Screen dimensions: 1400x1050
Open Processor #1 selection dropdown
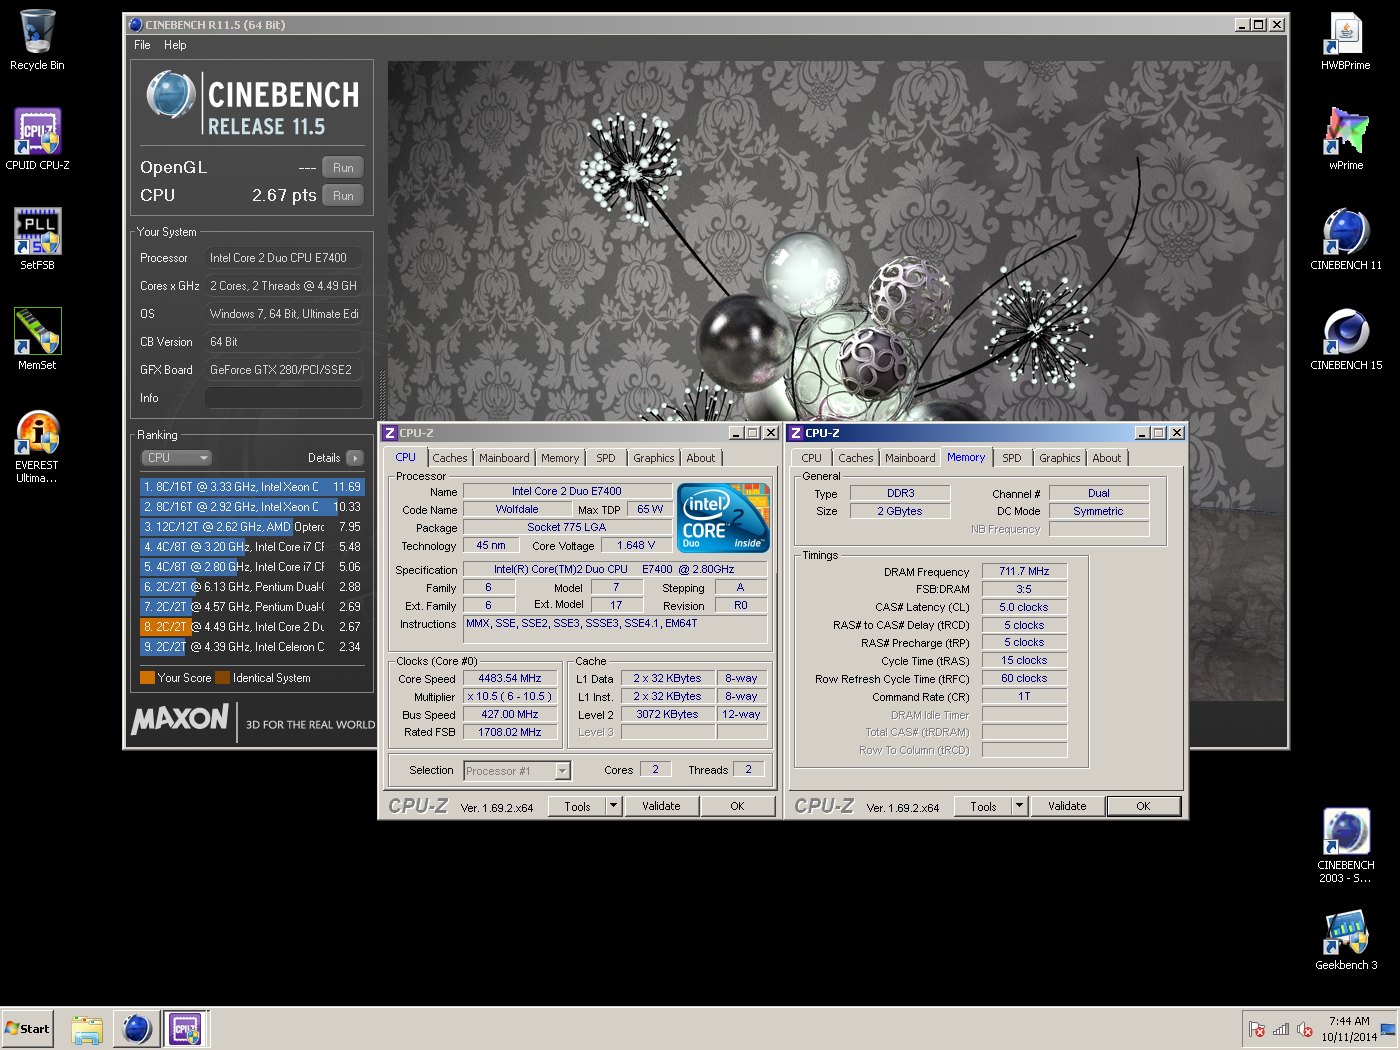coord(517,771)
